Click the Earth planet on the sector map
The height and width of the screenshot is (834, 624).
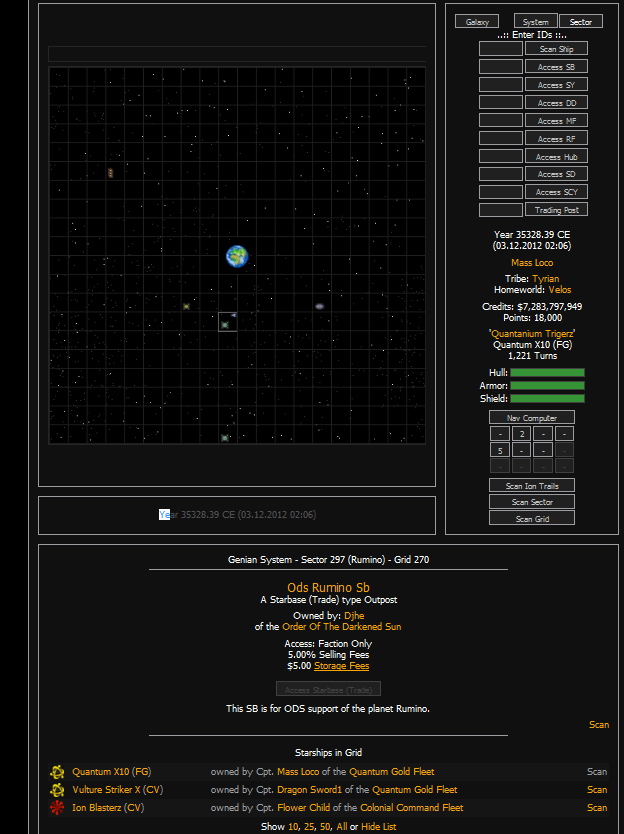pos(237,256)
